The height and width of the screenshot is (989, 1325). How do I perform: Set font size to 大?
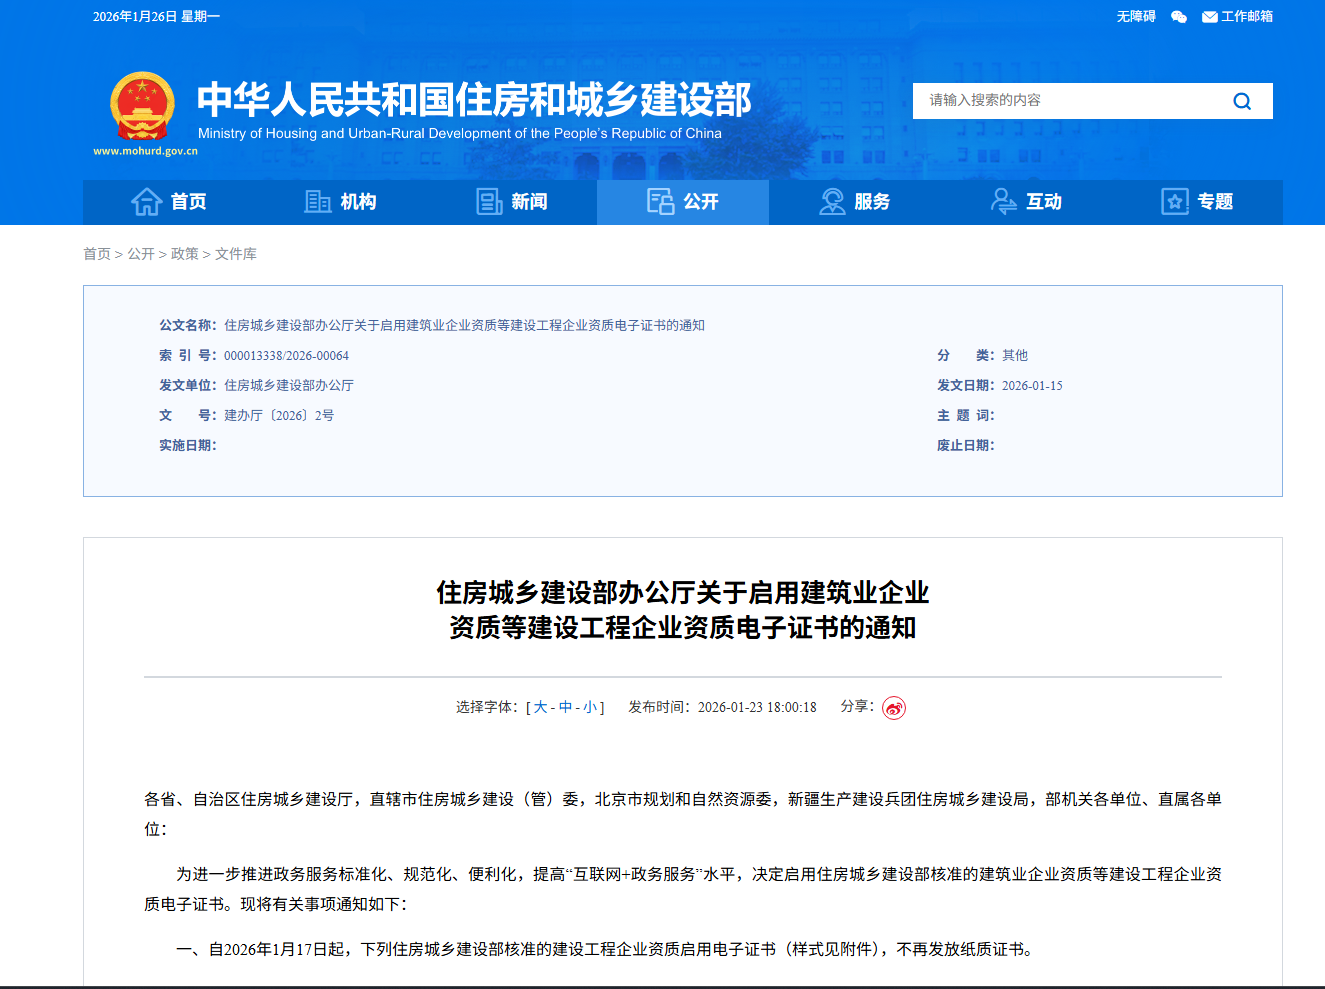(541, 708)
